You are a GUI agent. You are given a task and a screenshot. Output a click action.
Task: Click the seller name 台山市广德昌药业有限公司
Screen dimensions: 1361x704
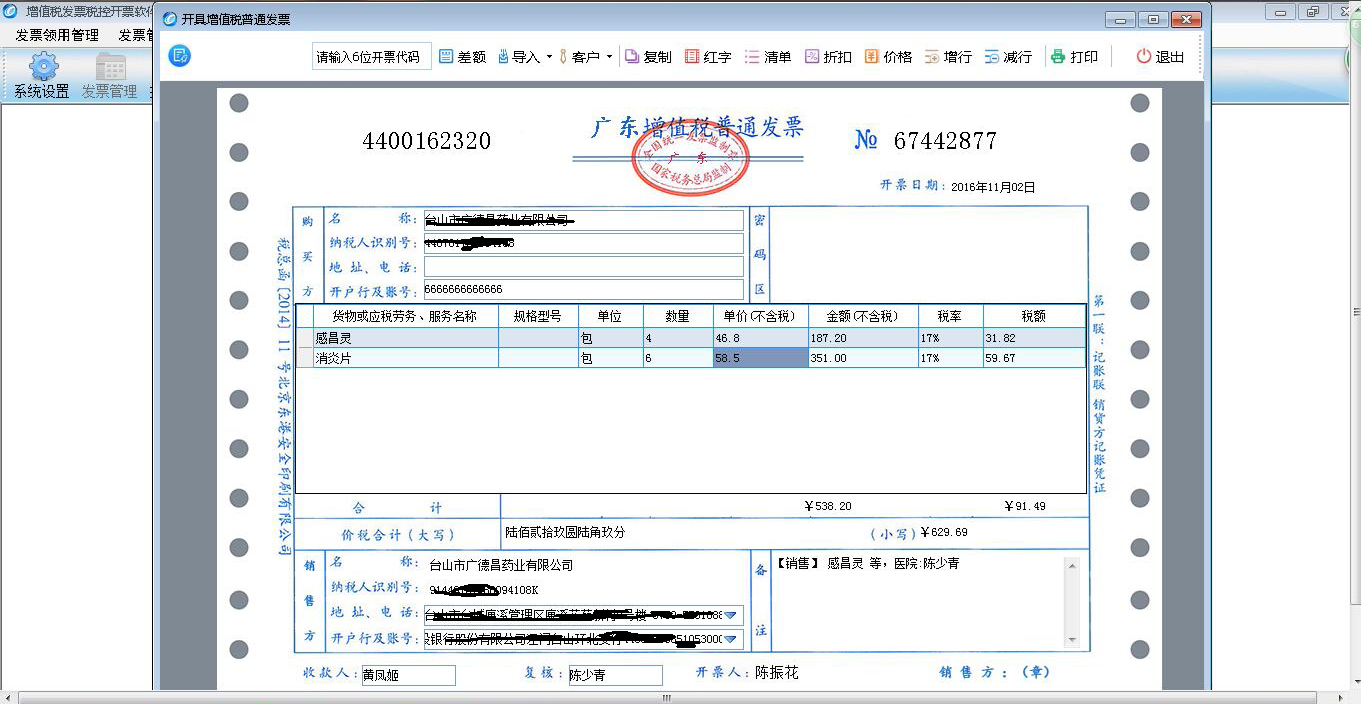(x=500, y=566)
